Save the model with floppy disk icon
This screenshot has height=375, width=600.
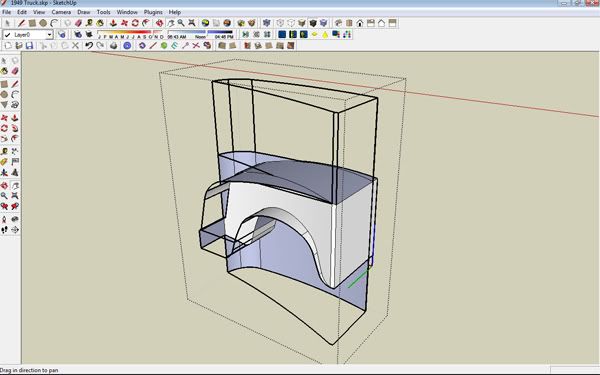tap(29, 46)
